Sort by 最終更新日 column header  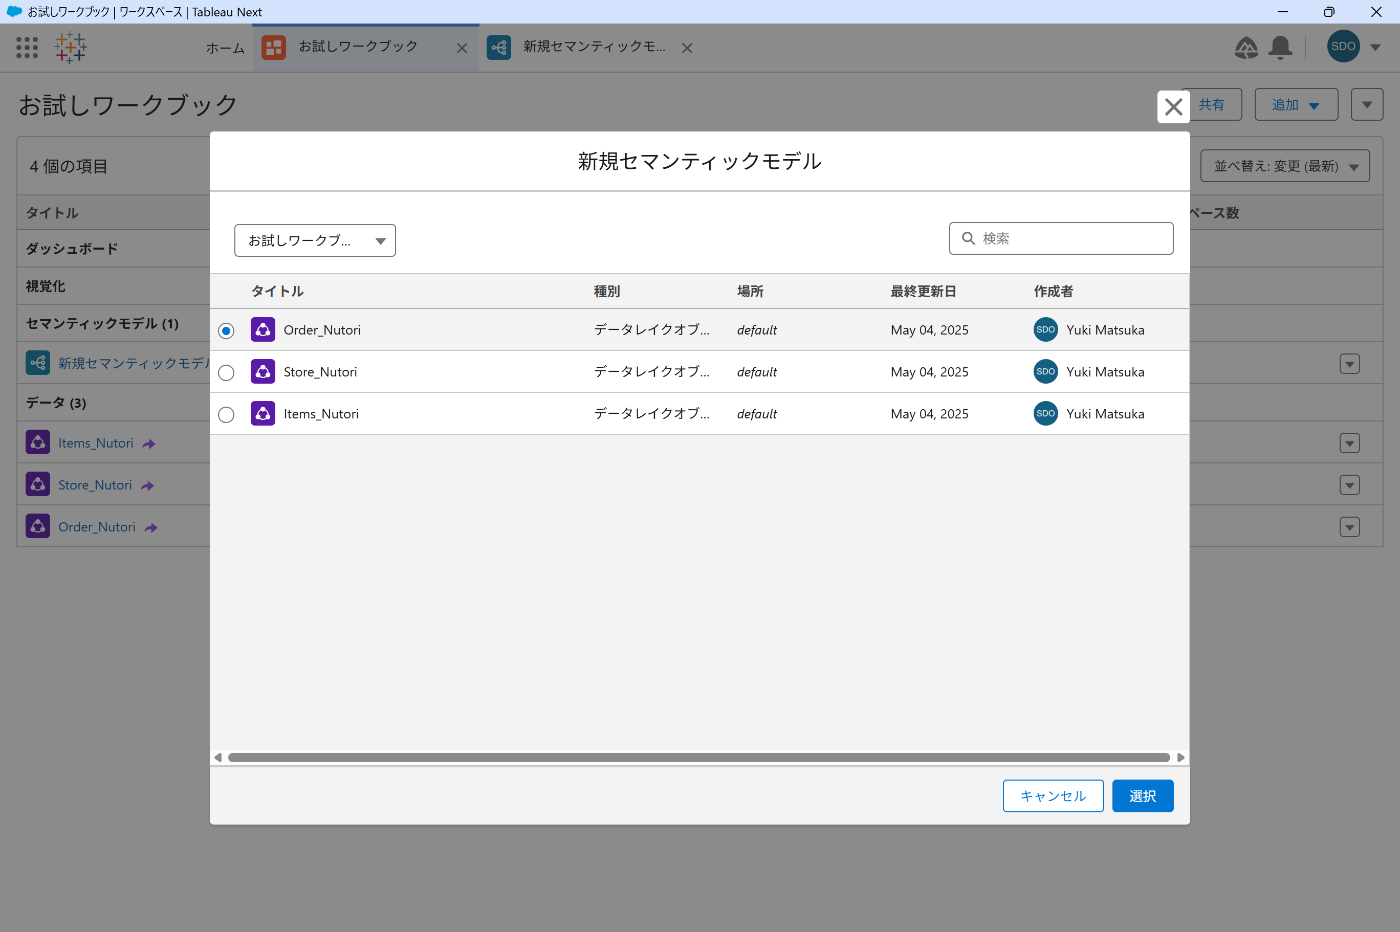[923, 291]
